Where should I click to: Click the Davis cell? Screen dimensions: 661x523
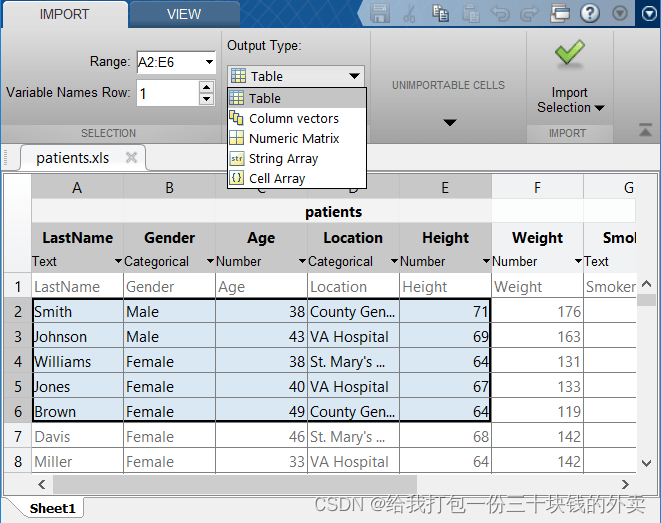(78, 437)
